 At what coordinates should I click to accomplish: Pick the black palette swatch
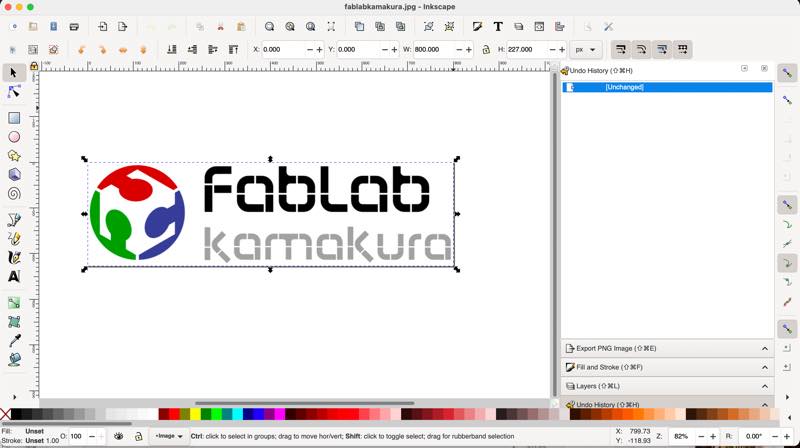click(x=16, y=413)
